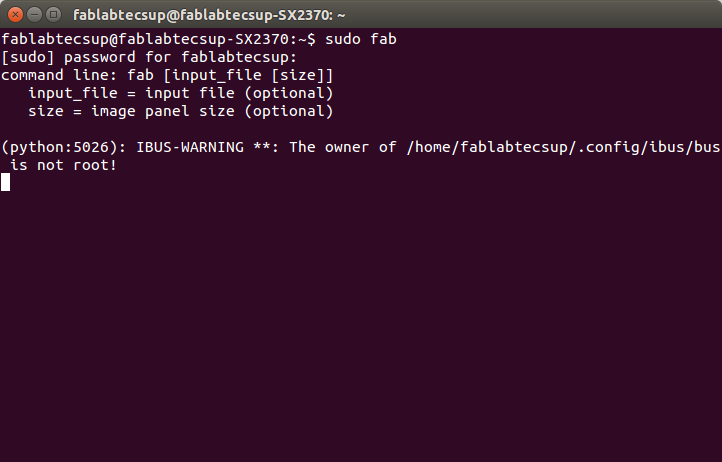The width and height of the screenshot is (722, 462).
Task: Click the "is not root!" text
Action: pos(64,165)
